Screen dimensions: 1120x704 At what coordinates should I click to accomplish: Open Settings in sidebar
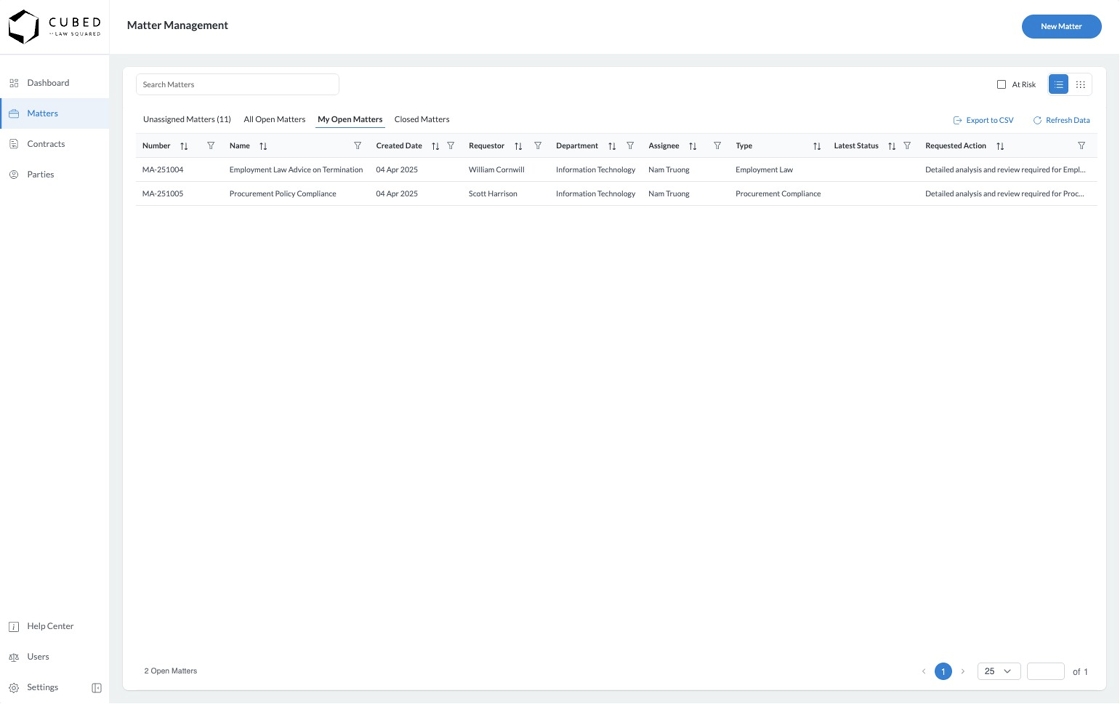(x=43, y=688)
